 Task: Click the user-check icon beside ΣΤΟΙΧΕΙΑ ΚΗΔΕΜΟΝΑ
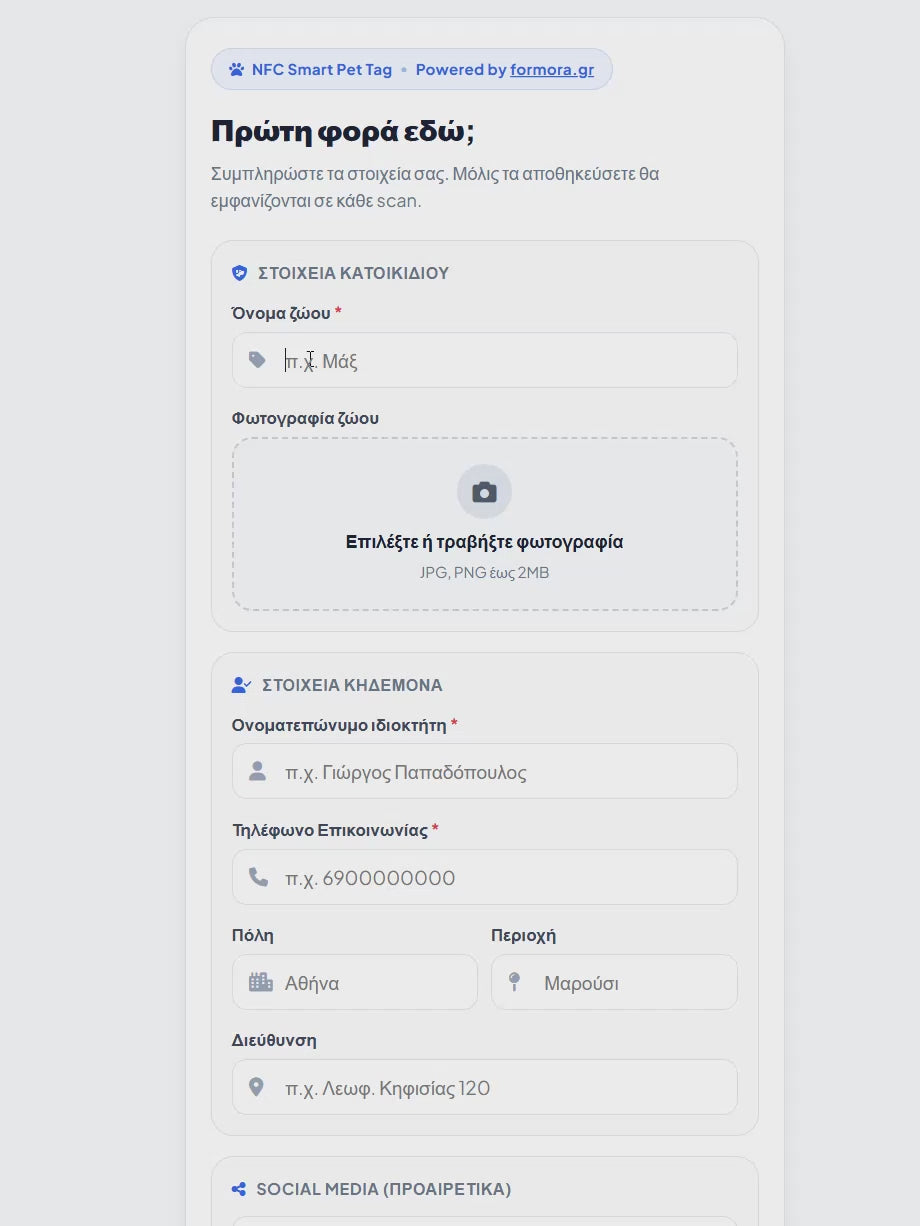tap(241, 685)
